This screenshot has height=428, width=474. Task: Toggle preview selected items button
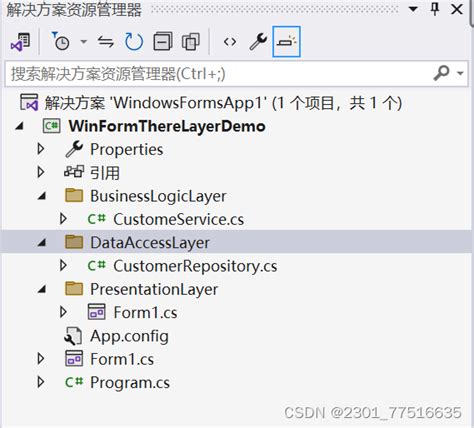pos(286,42)
